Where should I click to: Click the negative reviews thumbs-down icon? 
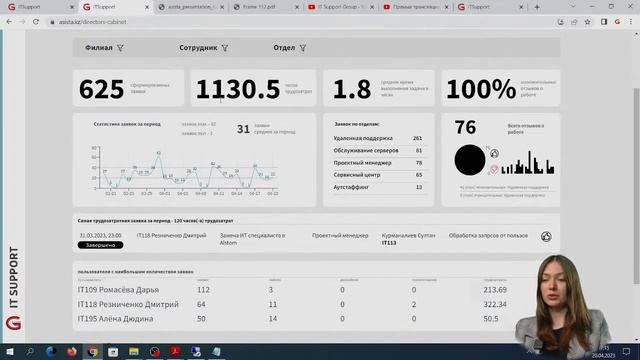tap(494, 169)
